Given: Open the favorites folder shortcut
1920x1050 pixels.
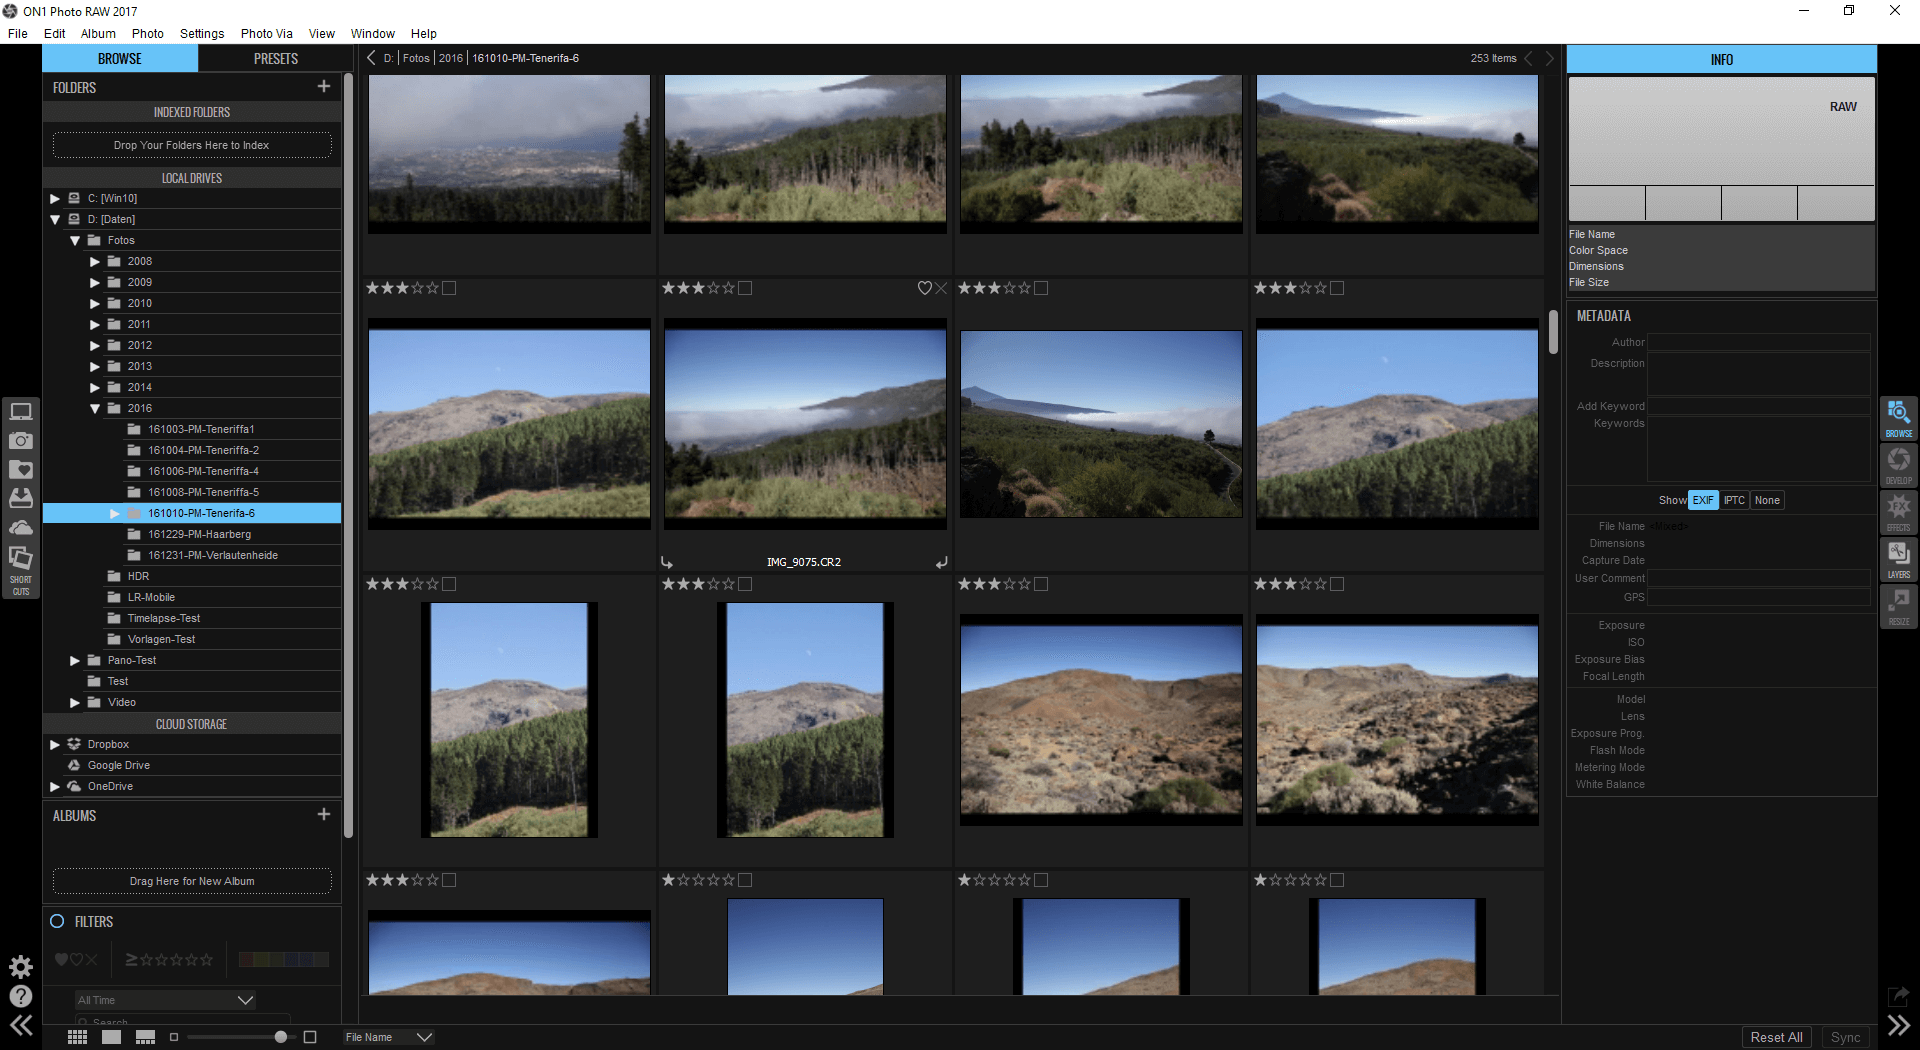Looking at the screenshot, I should [21, 469].
